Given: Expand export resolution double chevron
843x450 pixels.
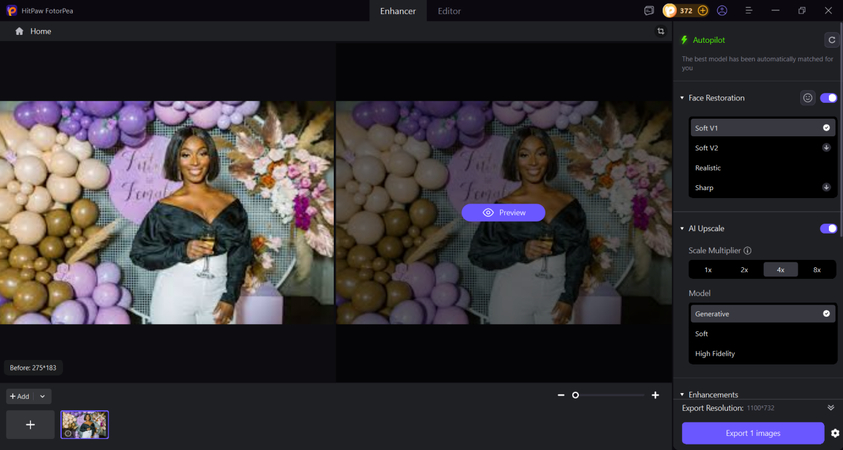Looking at the screenshot, I should pyautogui.click(x=831, y=408).
